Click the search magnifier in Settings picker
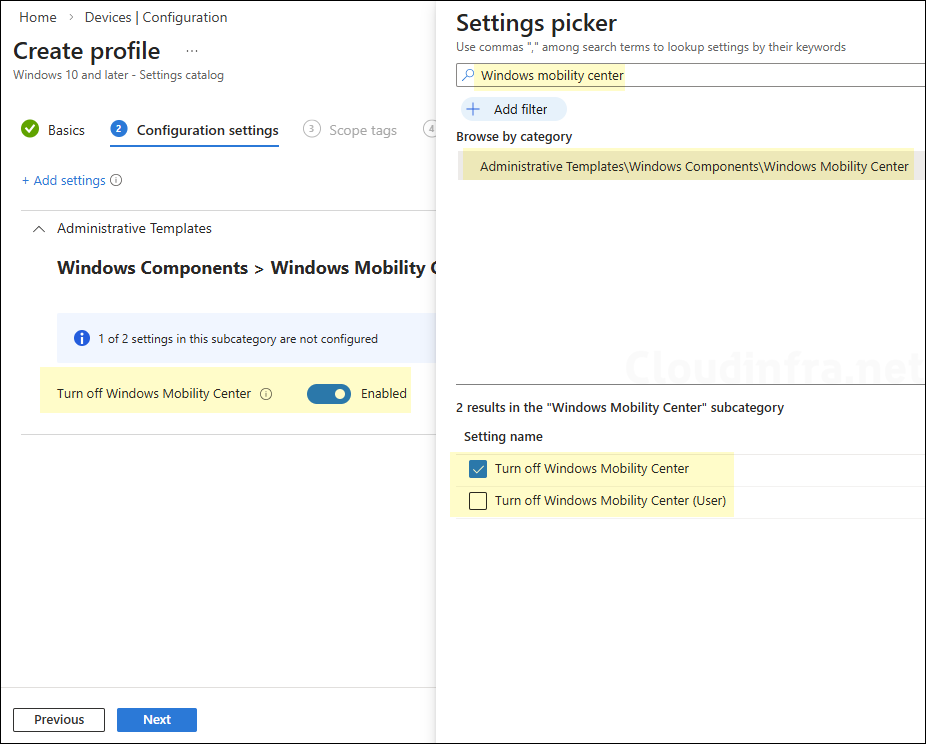Image resolution: width=926 pixels, height=744 pixels. [467, 74]
